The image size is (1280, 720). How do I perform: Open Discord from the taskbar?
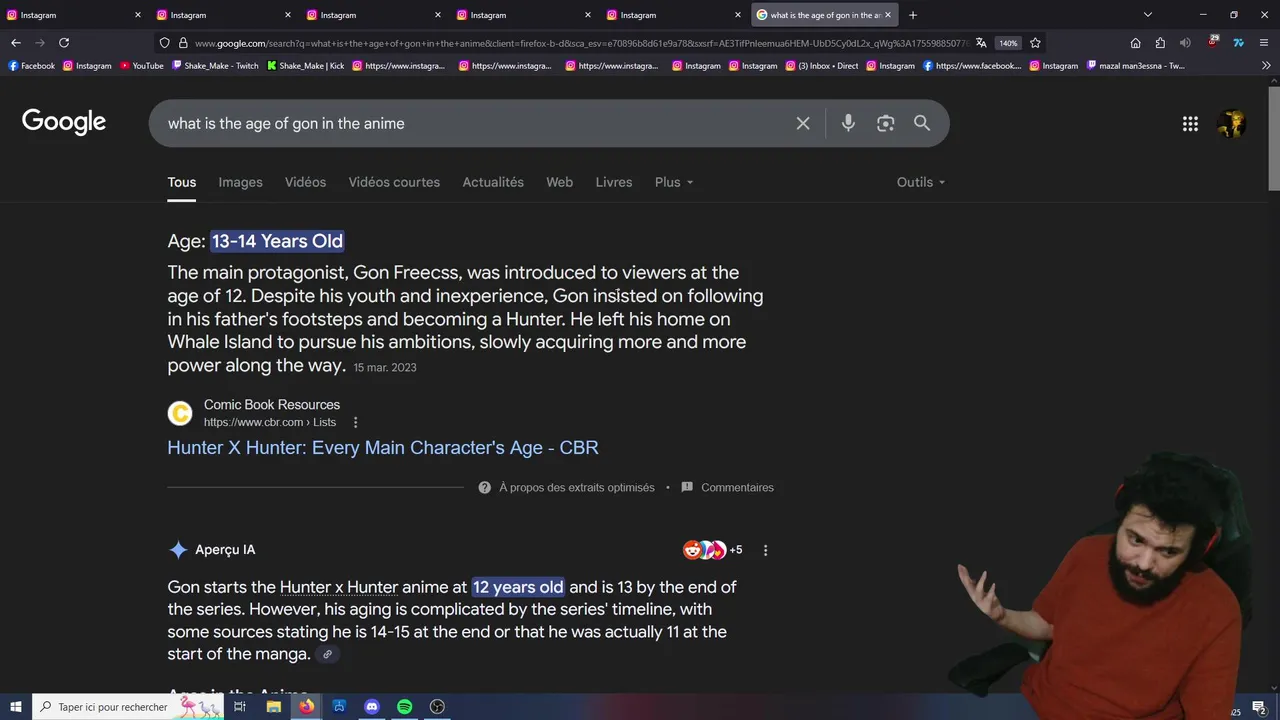[x=372, y=707]
